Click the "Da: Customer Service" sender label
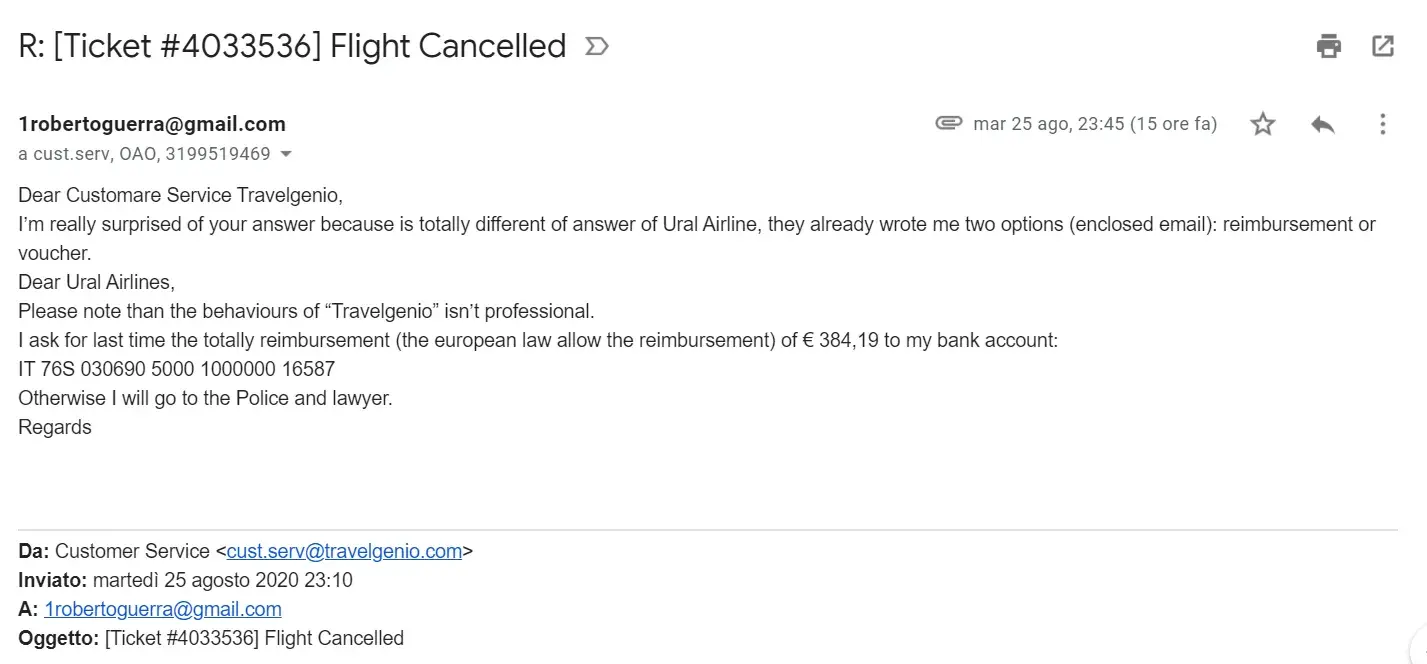 click(115, 551)
